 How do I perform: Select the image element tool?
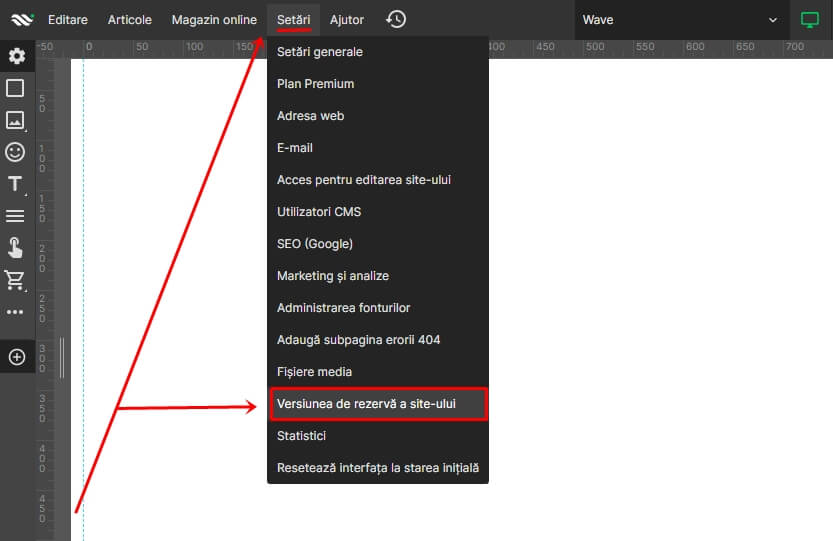click(16, 120)
